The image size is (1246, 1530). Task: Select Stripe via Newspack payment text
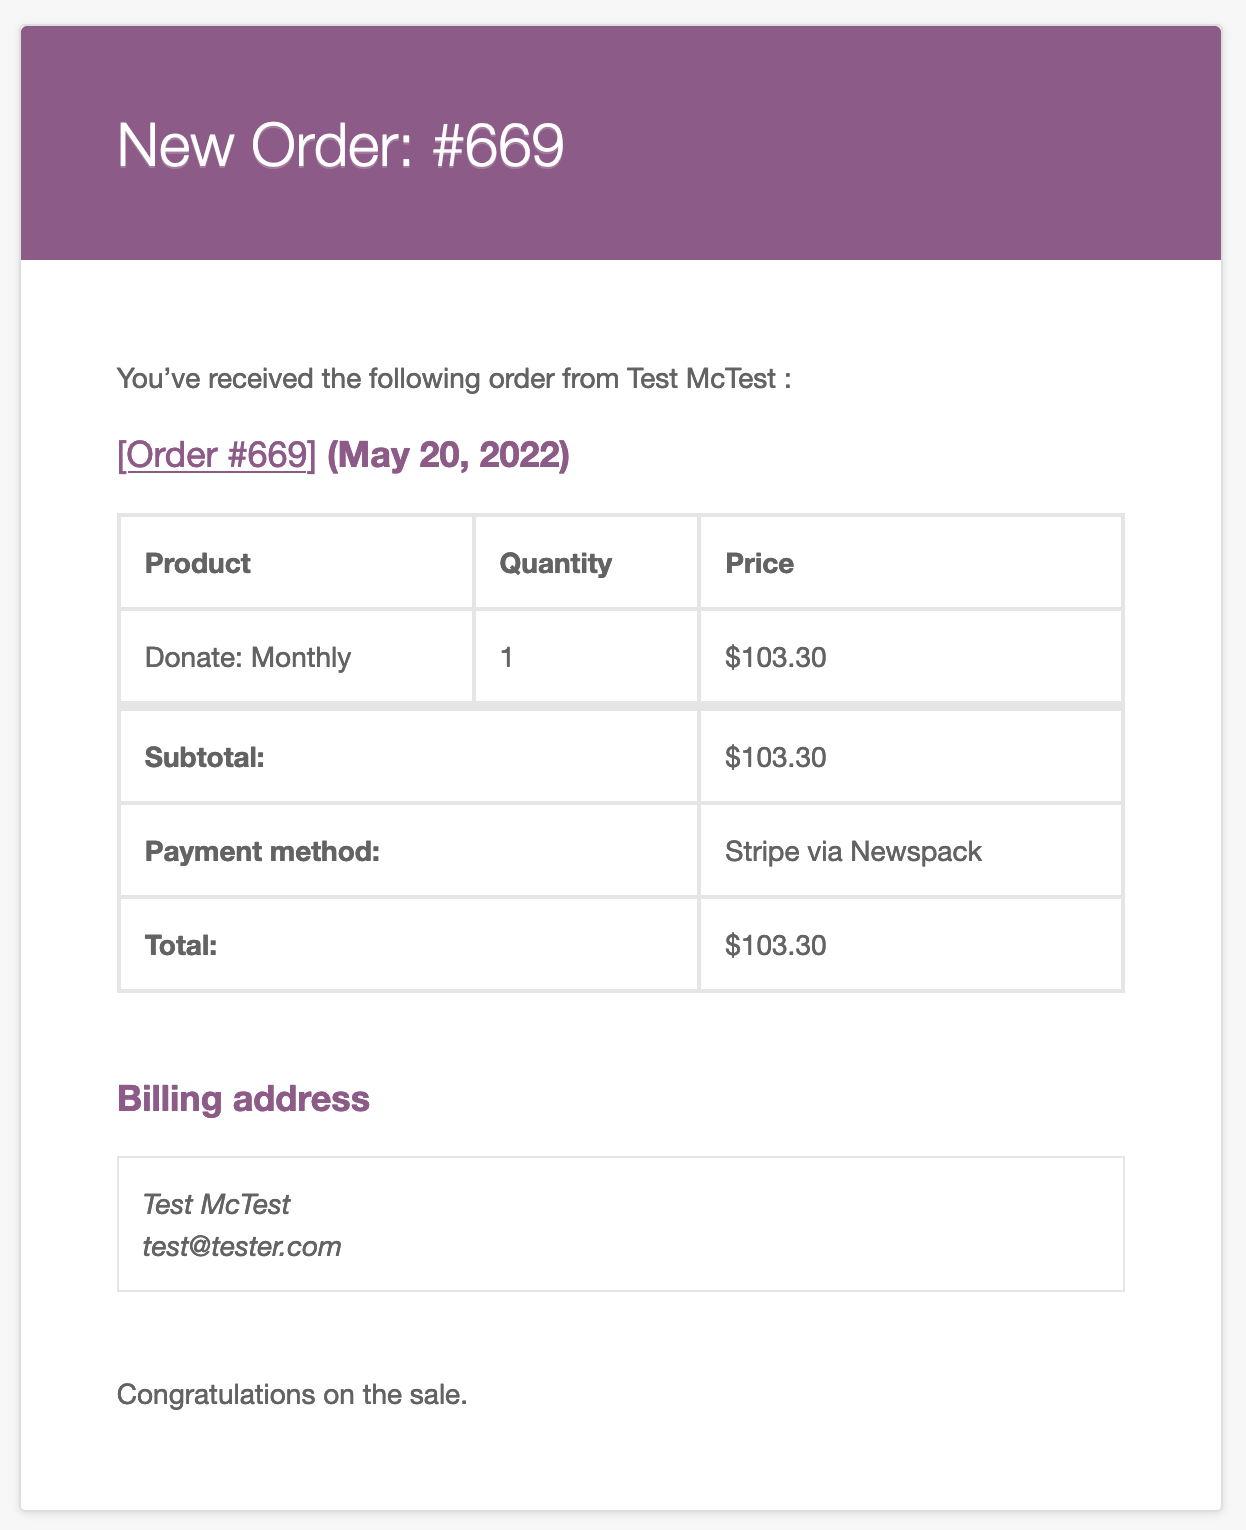tap(853, 851)
